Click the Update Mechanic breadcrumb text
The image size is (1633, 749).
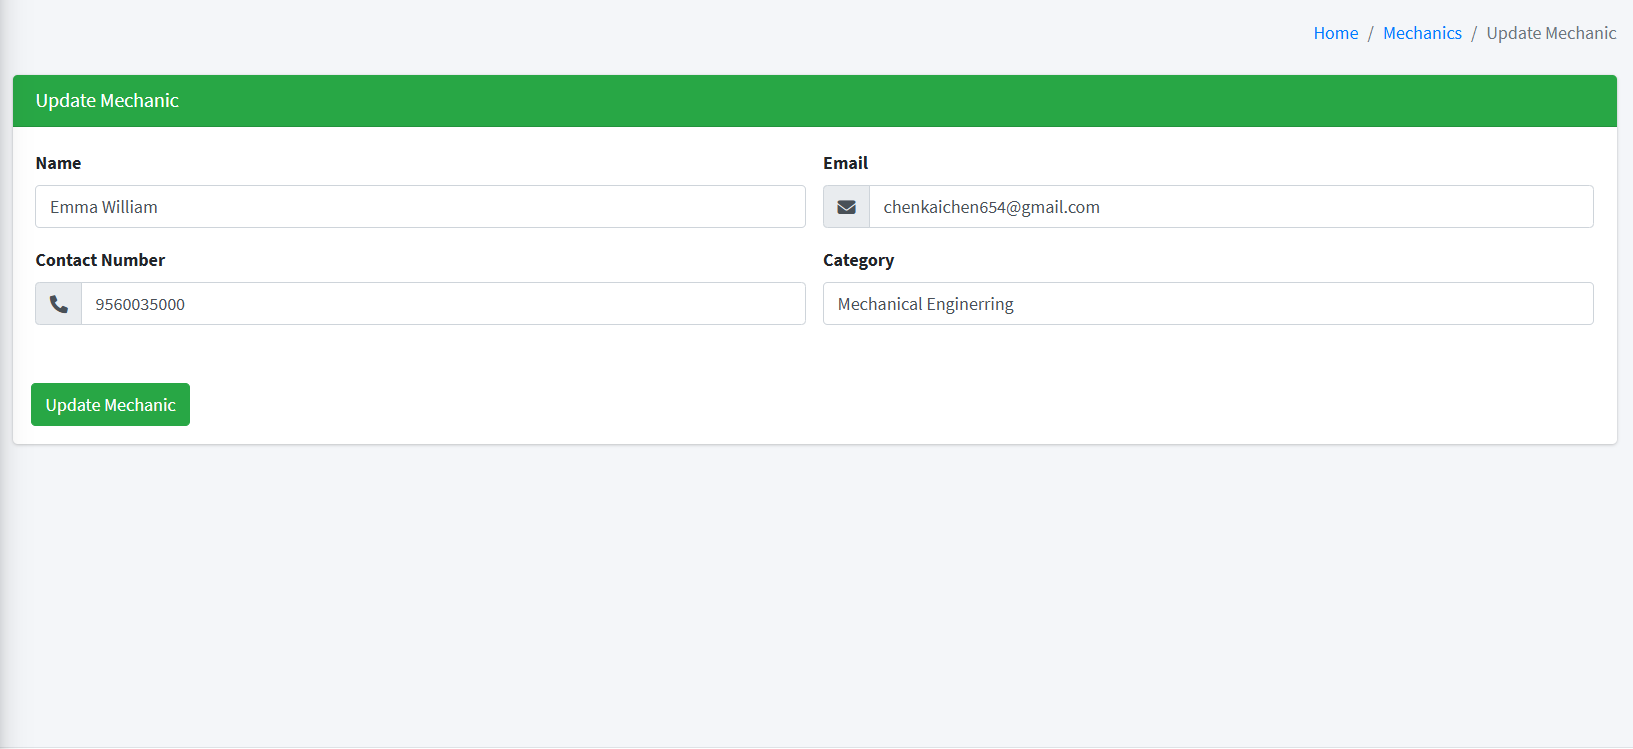click(x=1550, y=33)
